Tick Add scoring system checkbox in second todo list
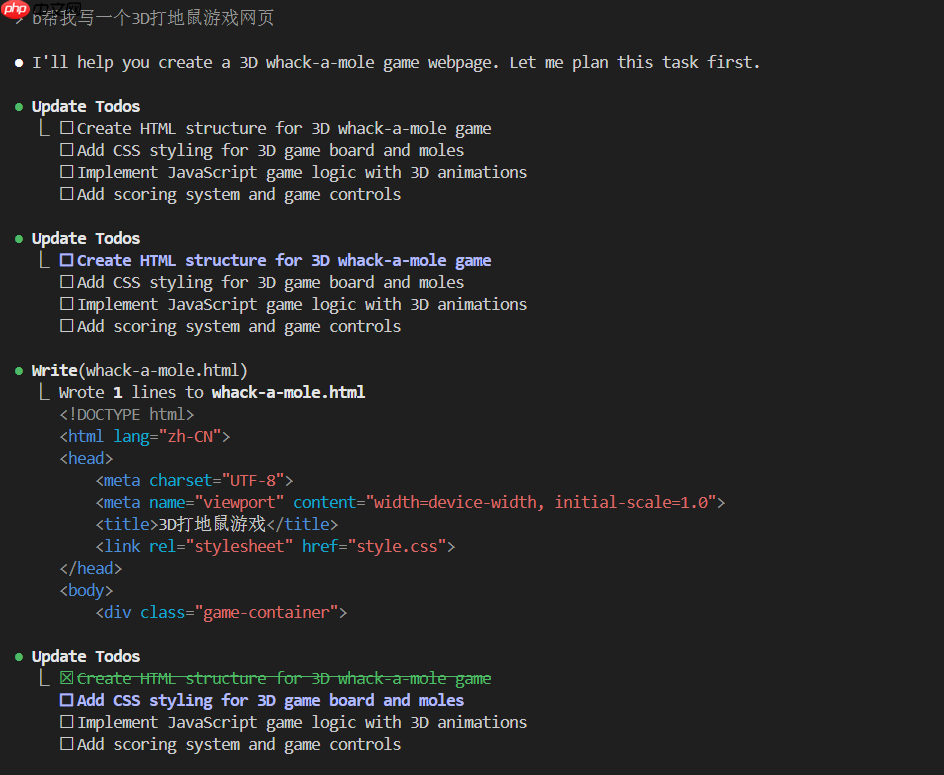 click(67, 326)
